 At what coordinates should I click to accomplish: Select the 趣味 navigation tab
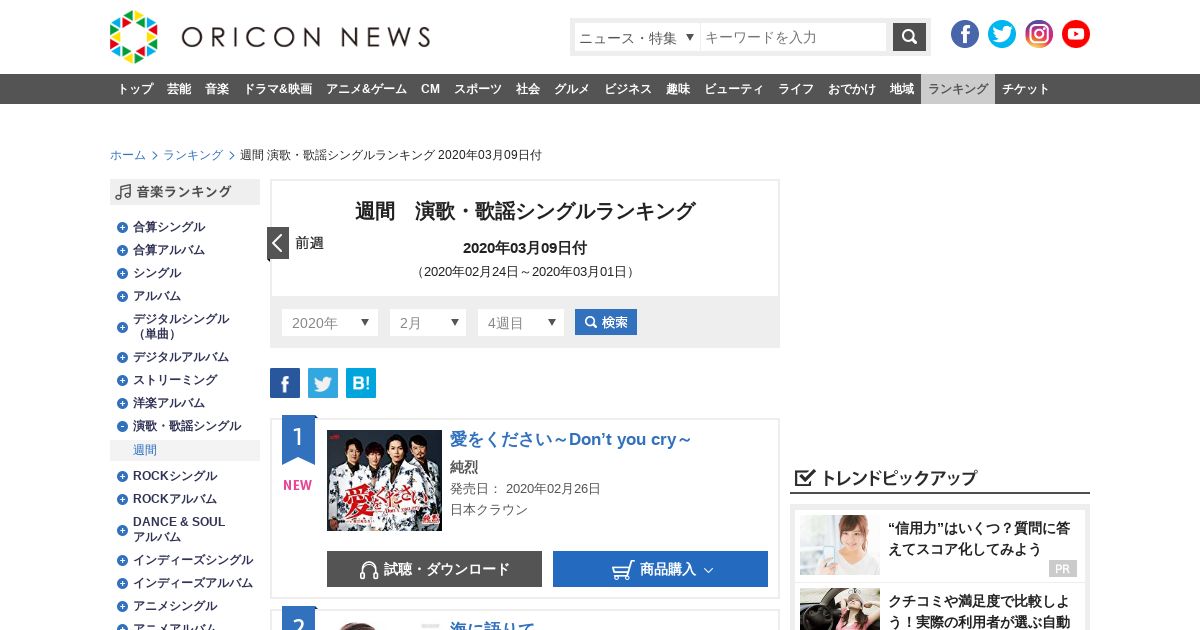678,89
